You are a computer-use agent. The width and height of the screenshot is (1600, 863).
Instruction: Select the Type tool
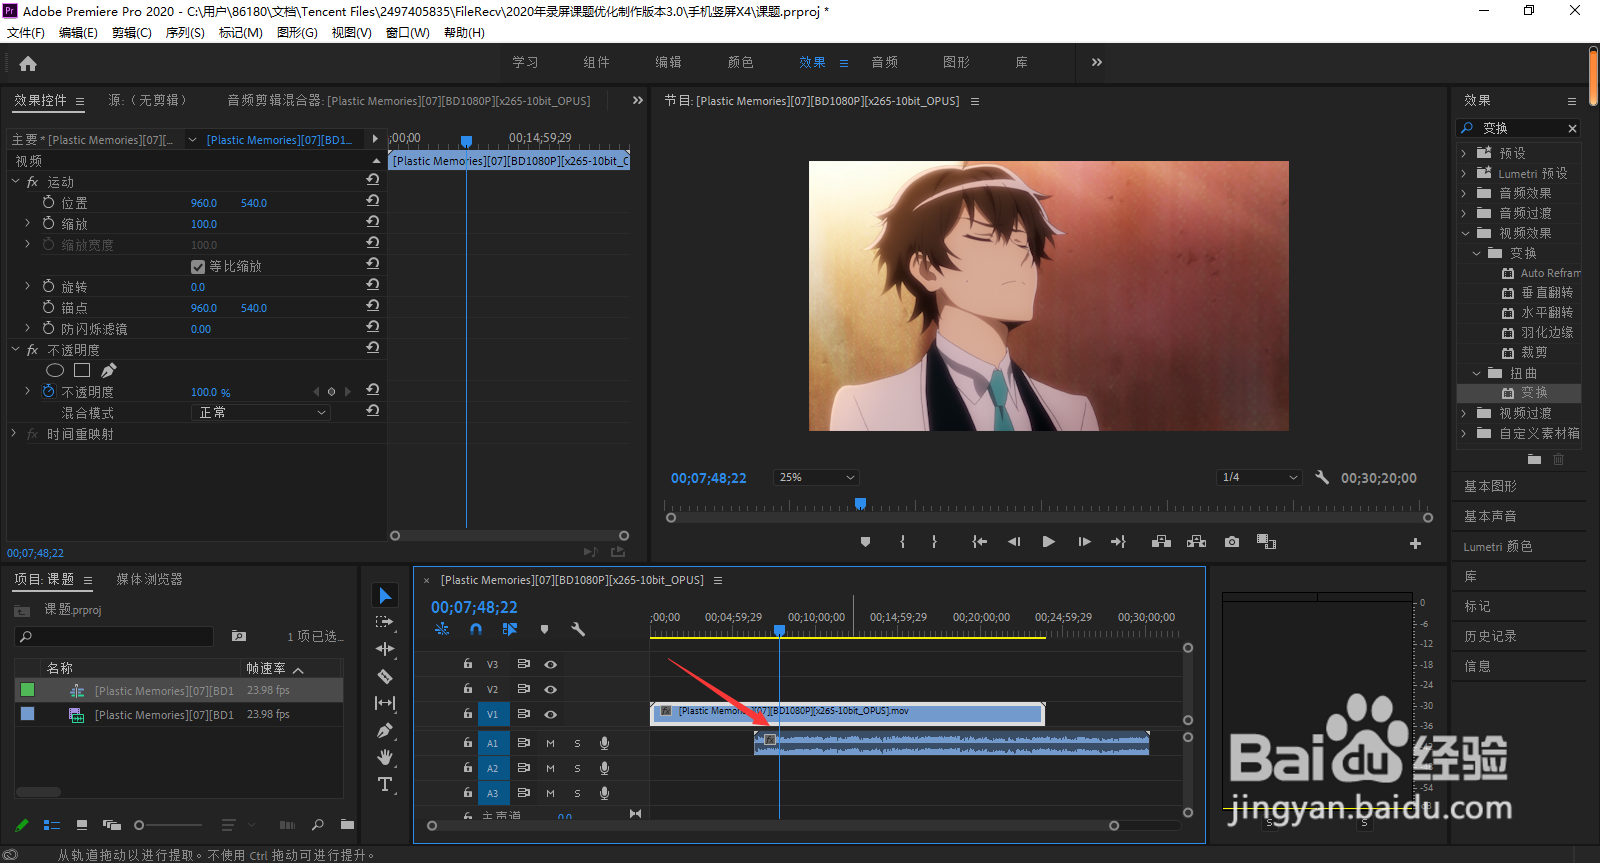pos(385,784)
